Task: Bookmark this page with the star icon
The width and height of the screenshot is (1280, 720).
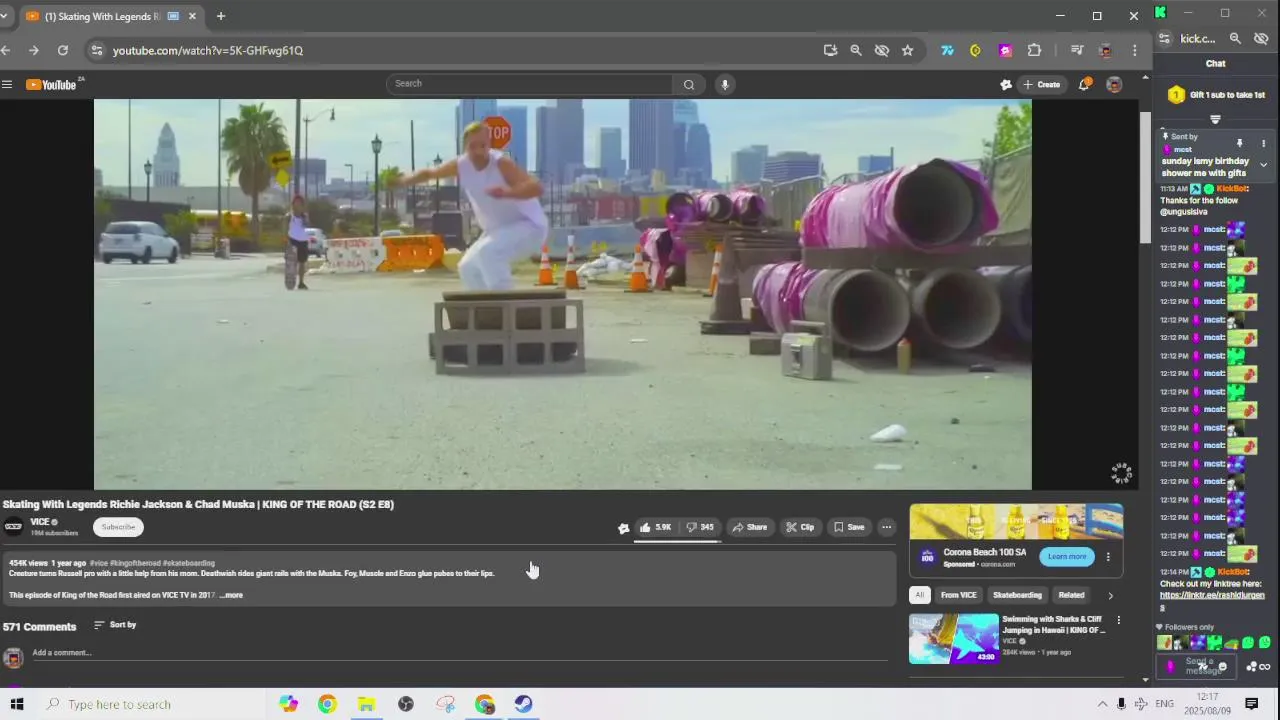Action: coord(907,50)
